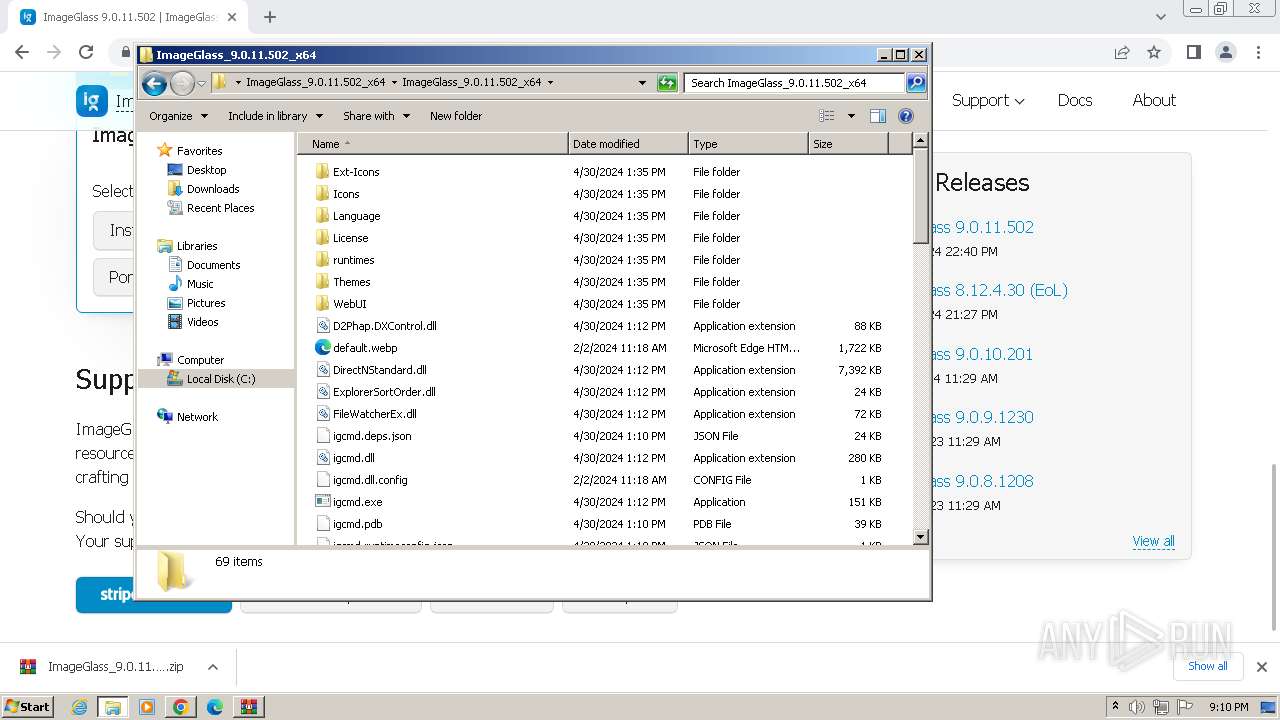Open Downloads in Favorites
The width and height of the screenshot is (1280, 720).
(213, 189)
